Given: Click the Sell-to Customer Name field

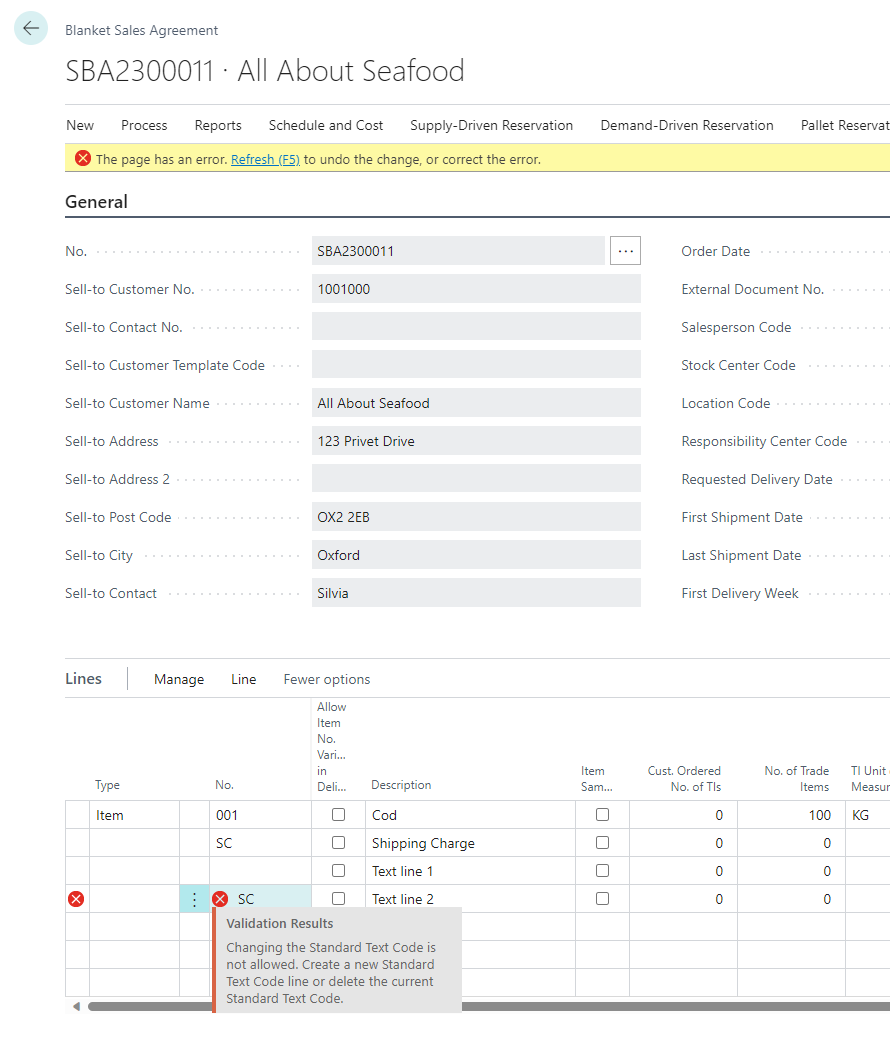Looking at the screenshot, I should pyautogui.click(x=476, y=403).
